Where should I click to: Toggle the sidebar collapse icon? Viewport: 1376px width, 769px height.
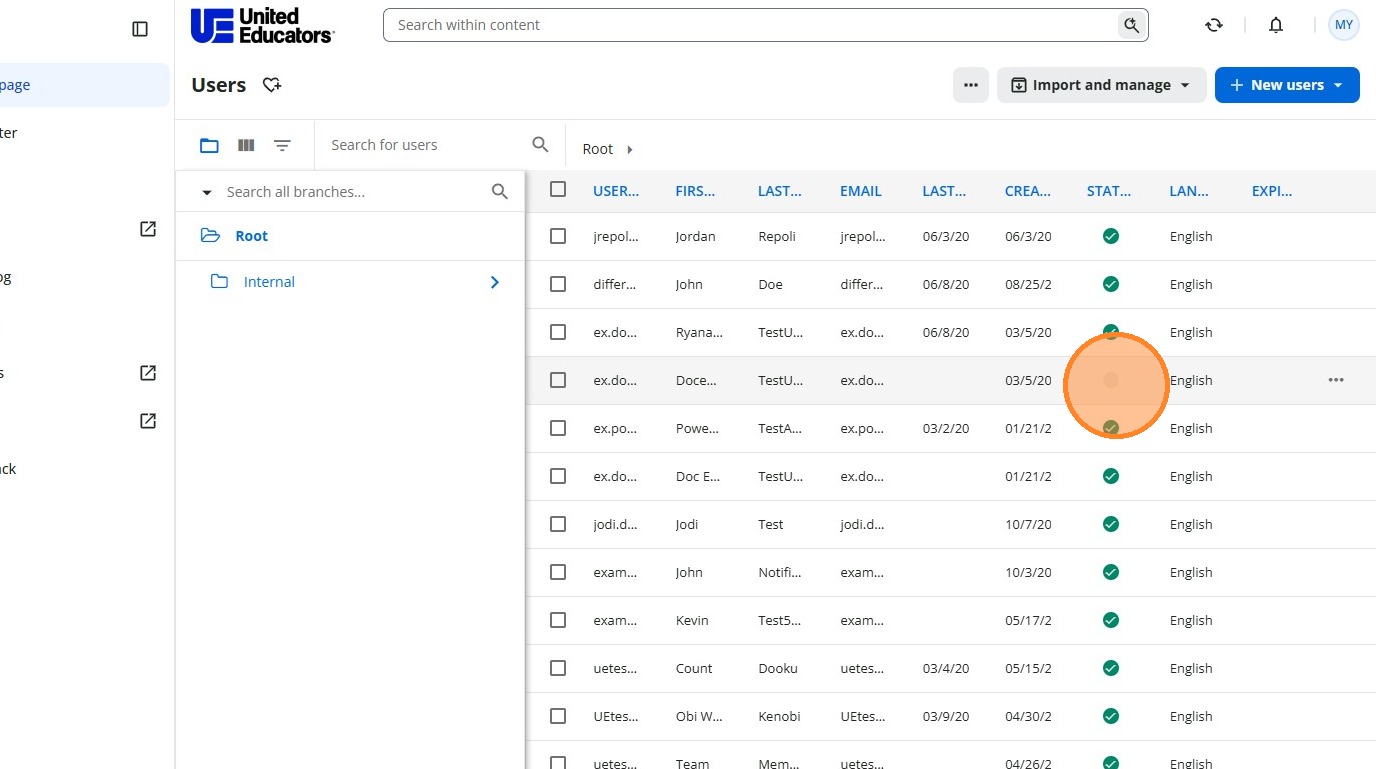[x=140, y=29]
